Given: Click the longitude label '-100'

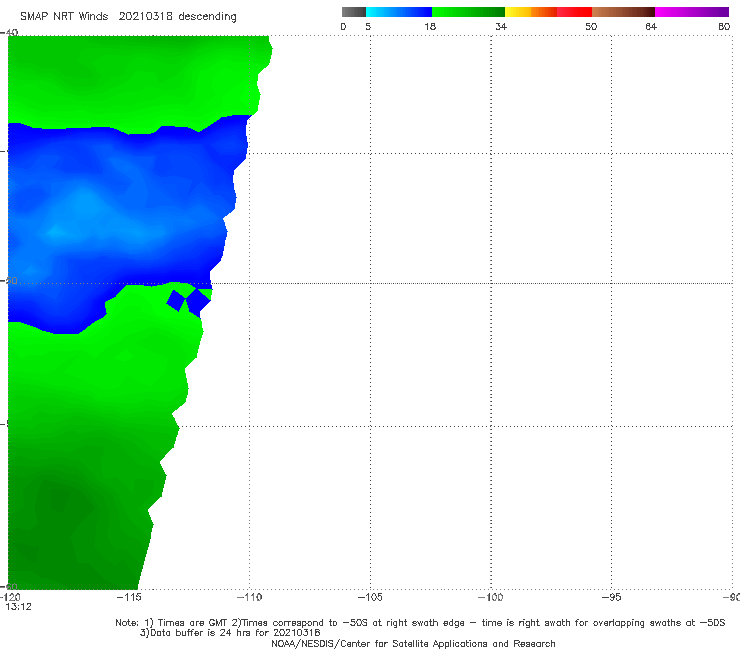Looking at the screenshot, I should [491, 597].
